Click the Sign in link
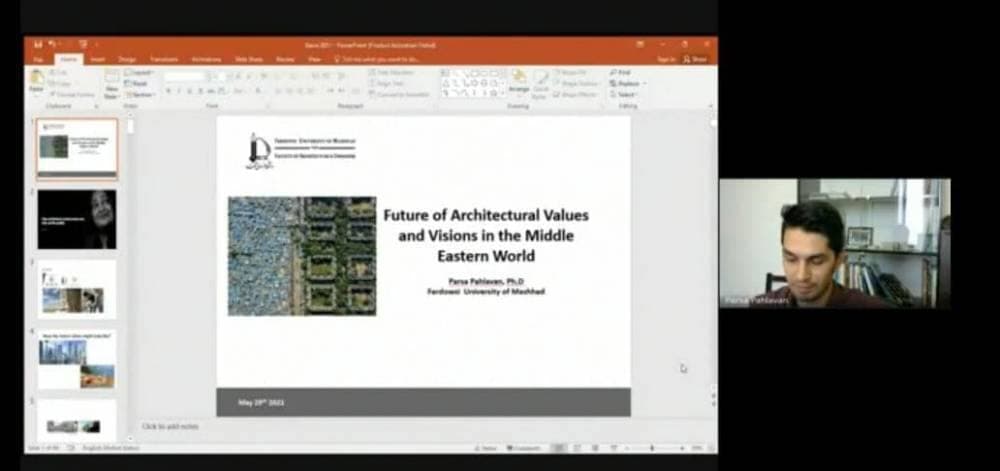 tap(666, 59)
